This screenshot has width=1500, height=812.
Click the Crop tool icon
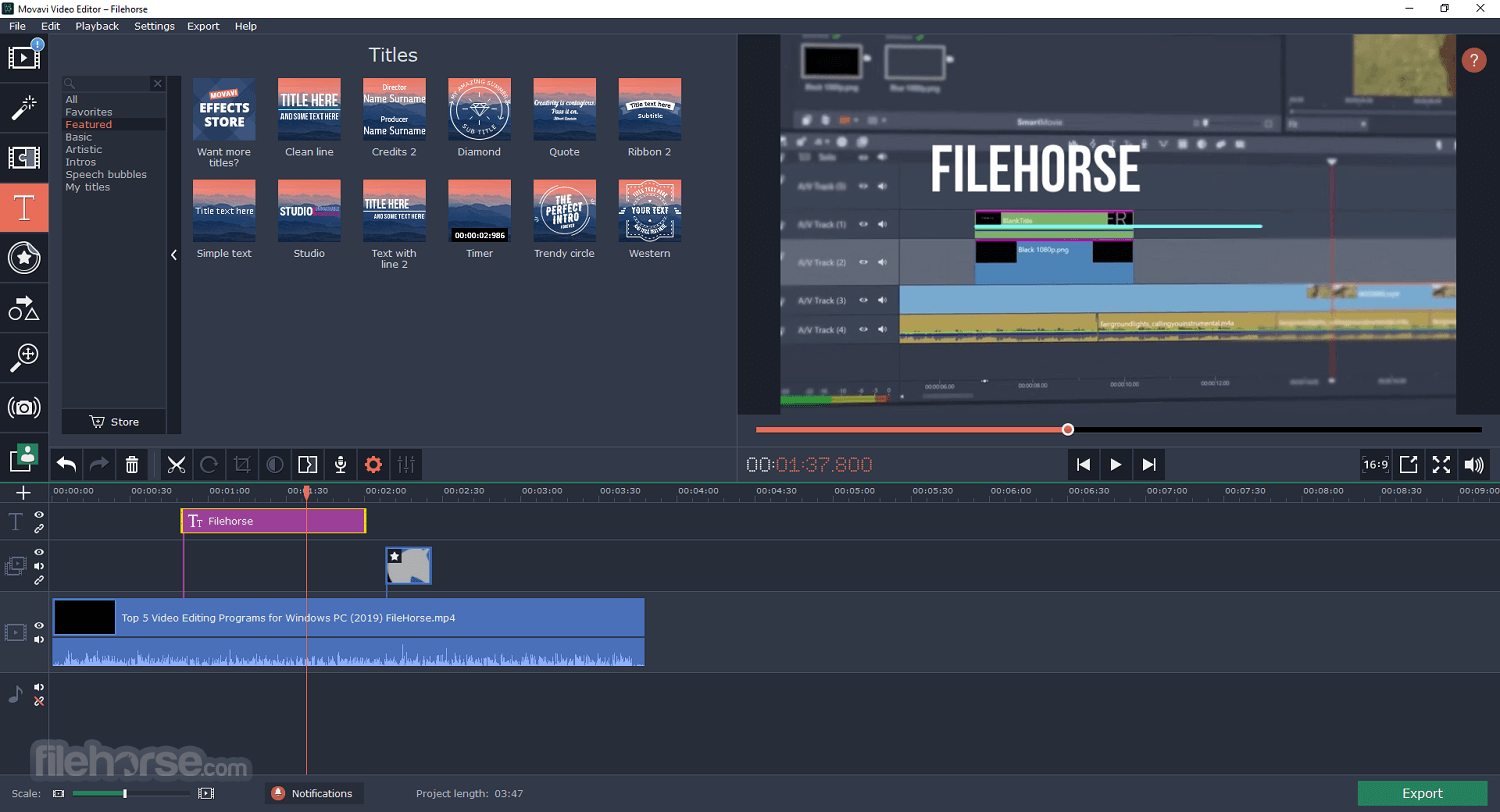(x=242, y=464)
